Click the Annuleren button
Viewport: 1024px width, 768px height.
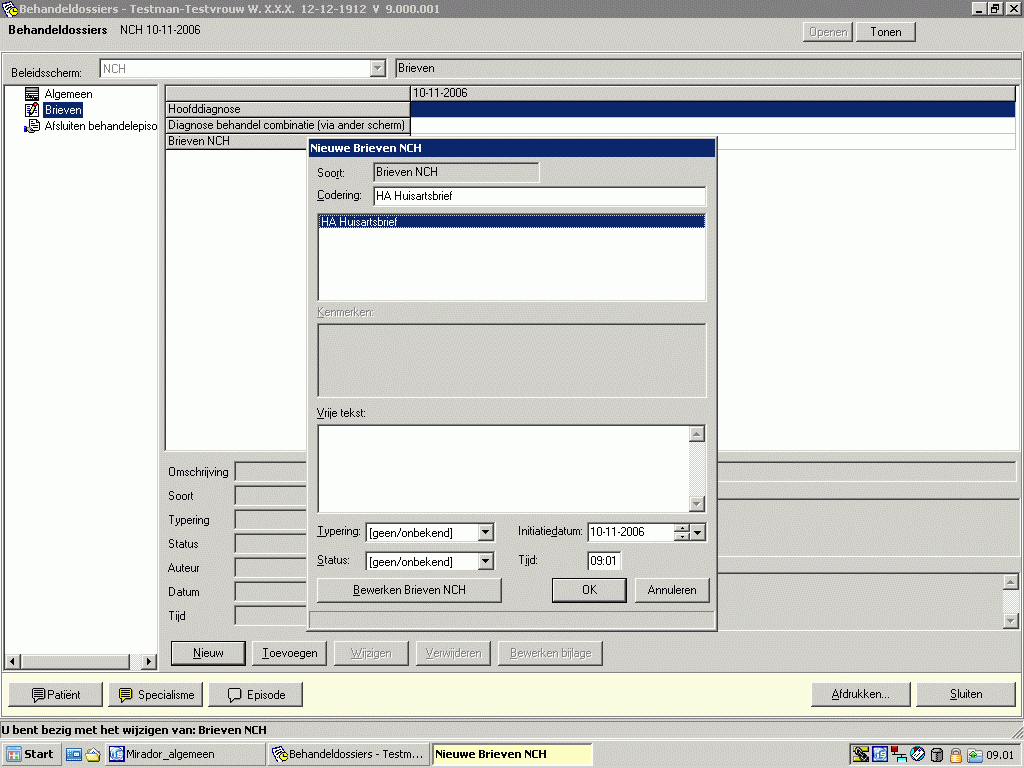(671, 590)
